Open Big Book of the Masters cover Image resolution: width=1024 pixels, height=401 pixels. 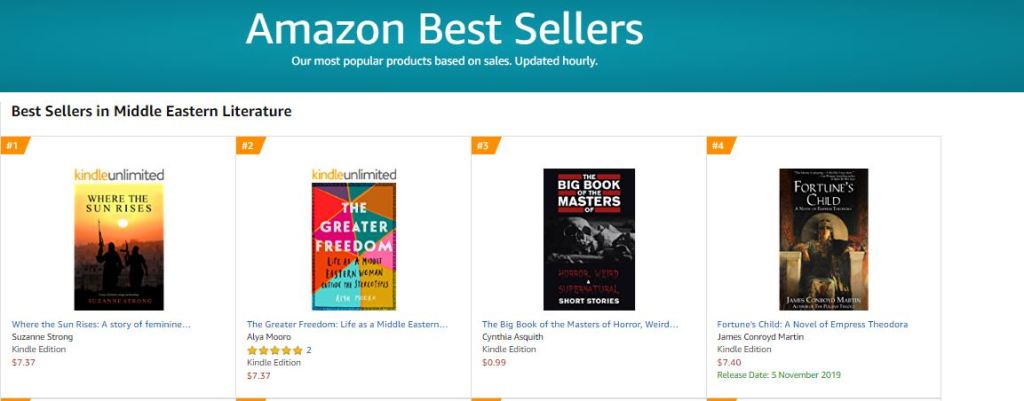coord(589,239)
